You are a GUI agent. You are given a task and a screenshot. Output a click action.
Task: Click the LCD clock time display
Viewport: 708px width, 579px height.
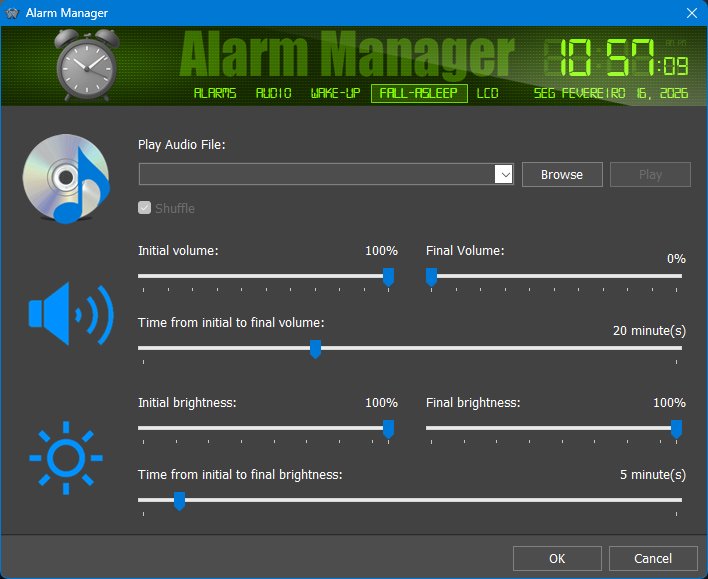pos(616,57)
